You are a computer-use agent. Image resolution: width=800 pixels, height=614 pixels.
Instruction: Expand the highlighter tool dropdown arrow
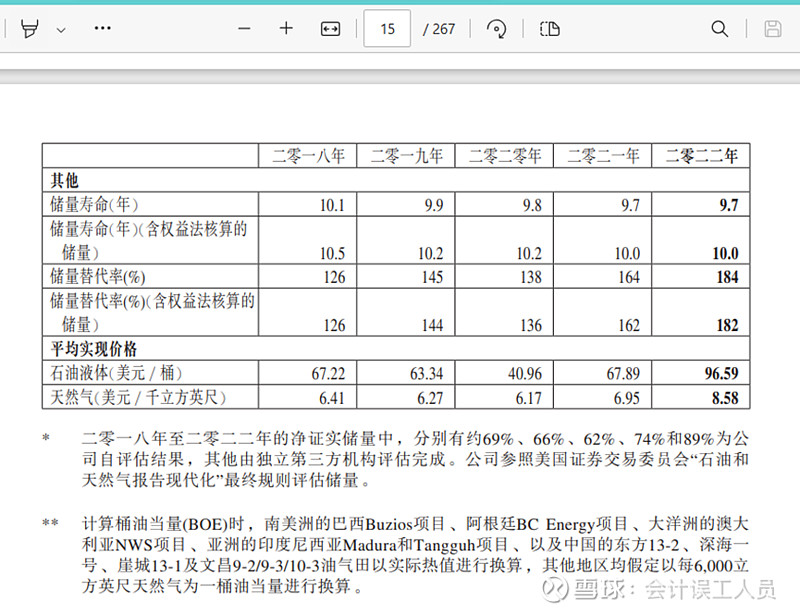coord(61,30)
